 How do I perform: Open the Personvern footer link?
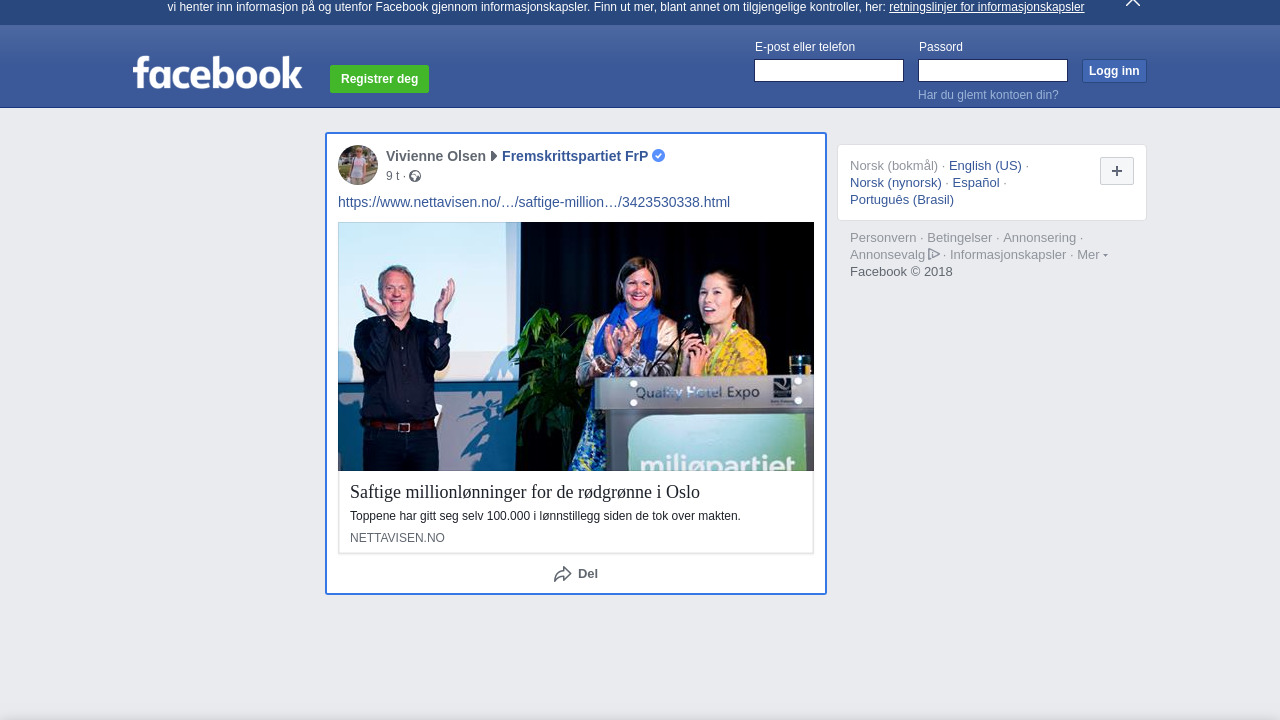883,238
